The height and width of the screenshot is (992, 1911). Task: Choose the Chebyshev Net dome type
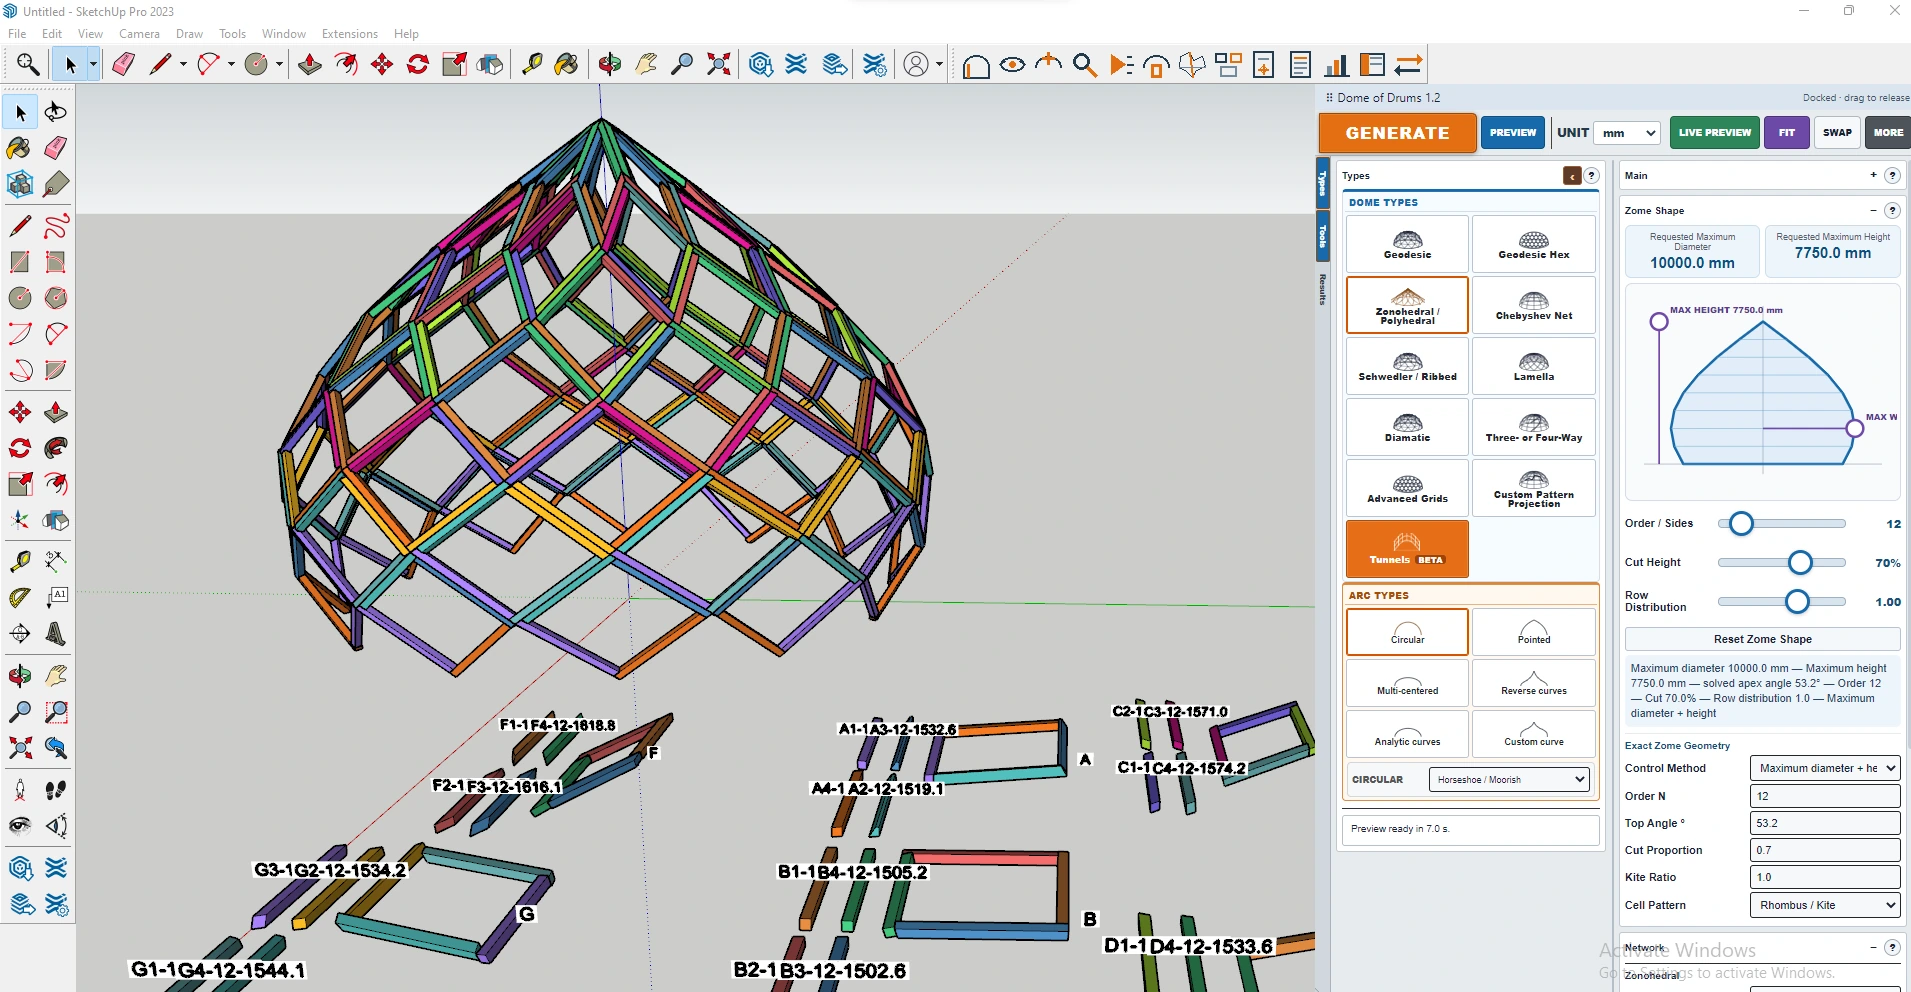(x=1534, y=305)
